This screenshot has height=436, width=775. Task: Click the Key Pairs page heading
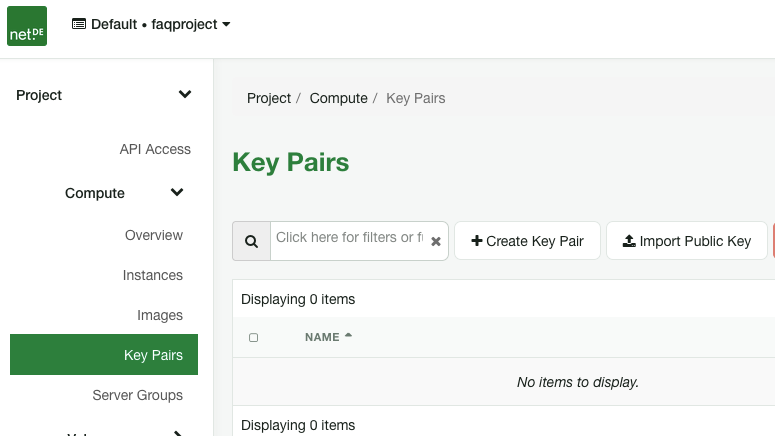(291, 162)
